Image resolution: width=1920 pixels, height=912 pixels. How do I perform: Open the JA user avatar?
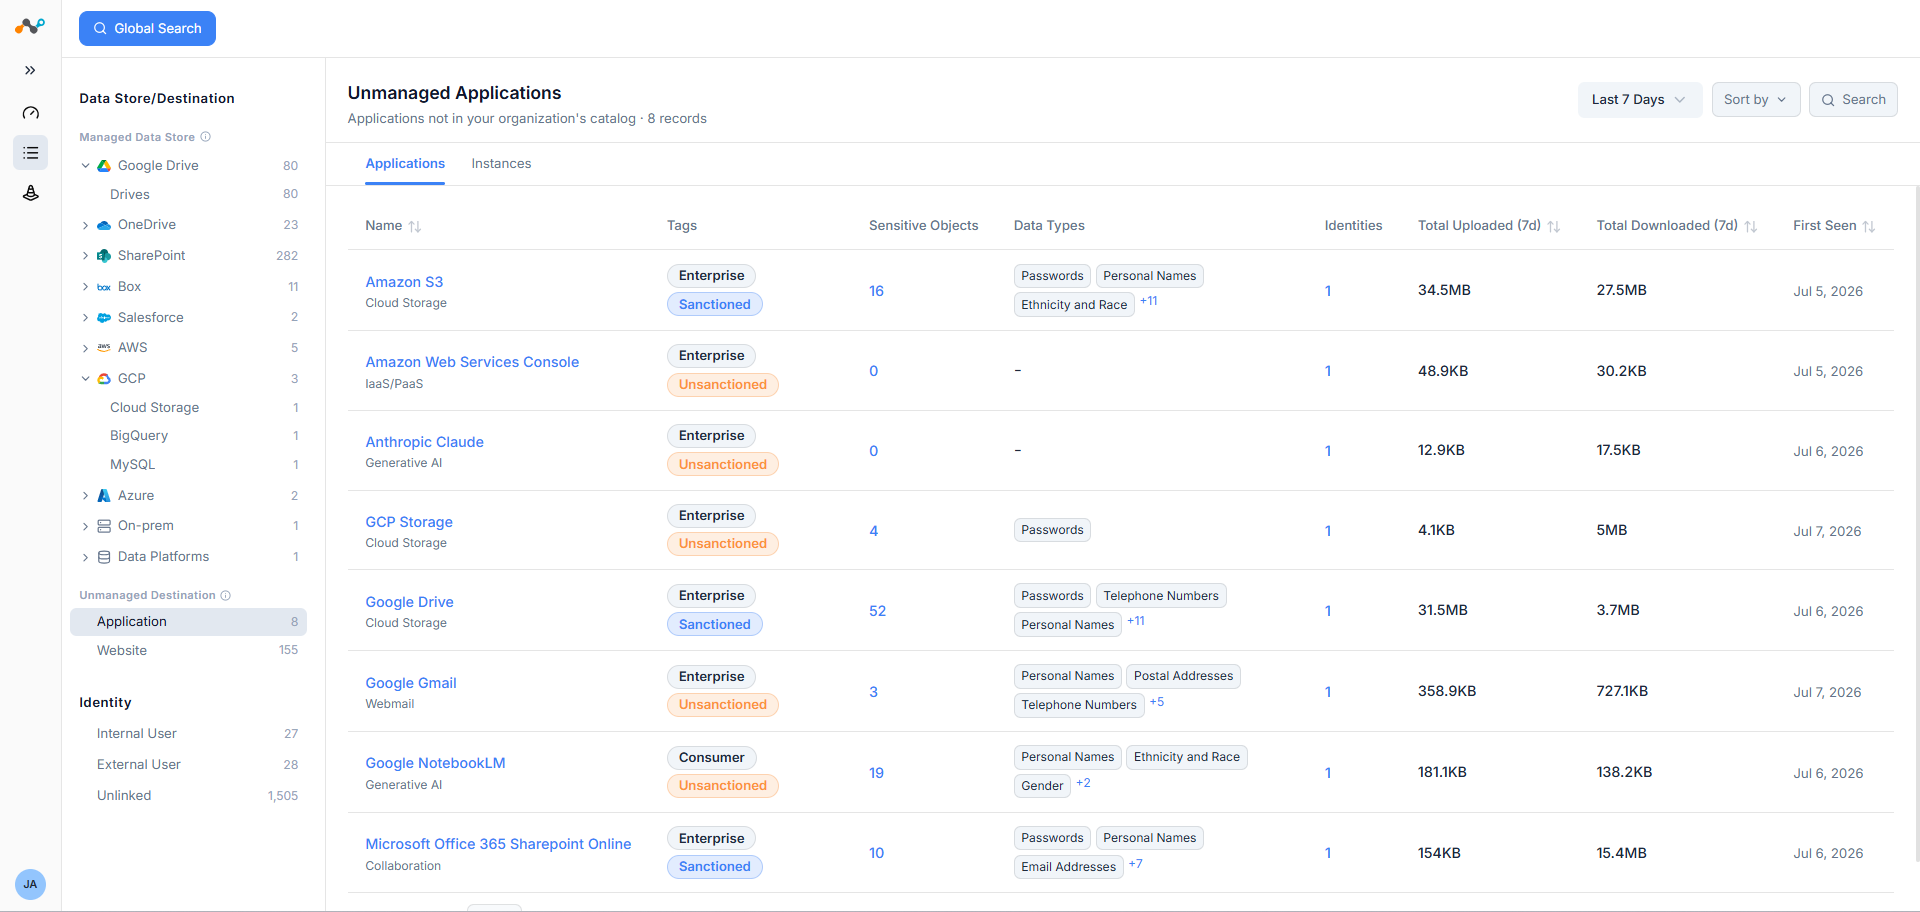coord(30,884)
